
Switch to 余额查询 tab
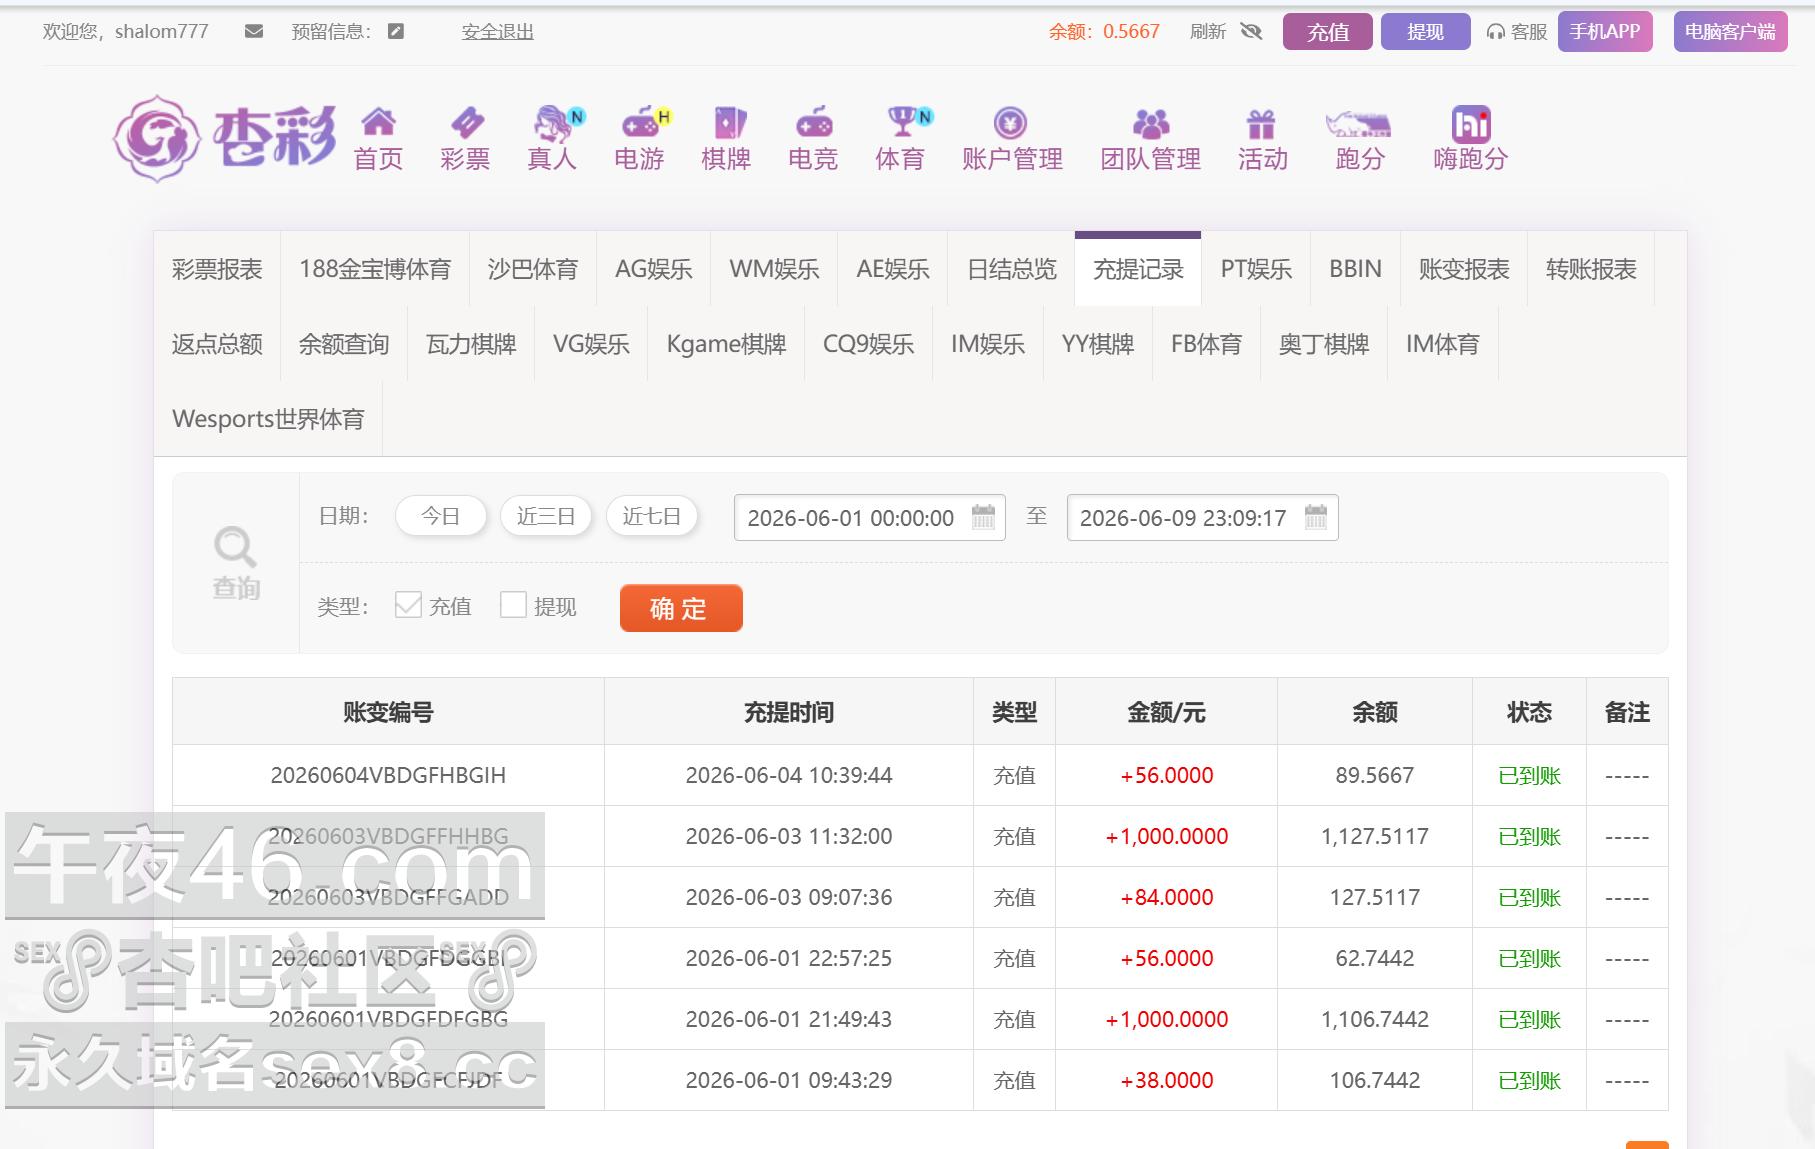344,344
